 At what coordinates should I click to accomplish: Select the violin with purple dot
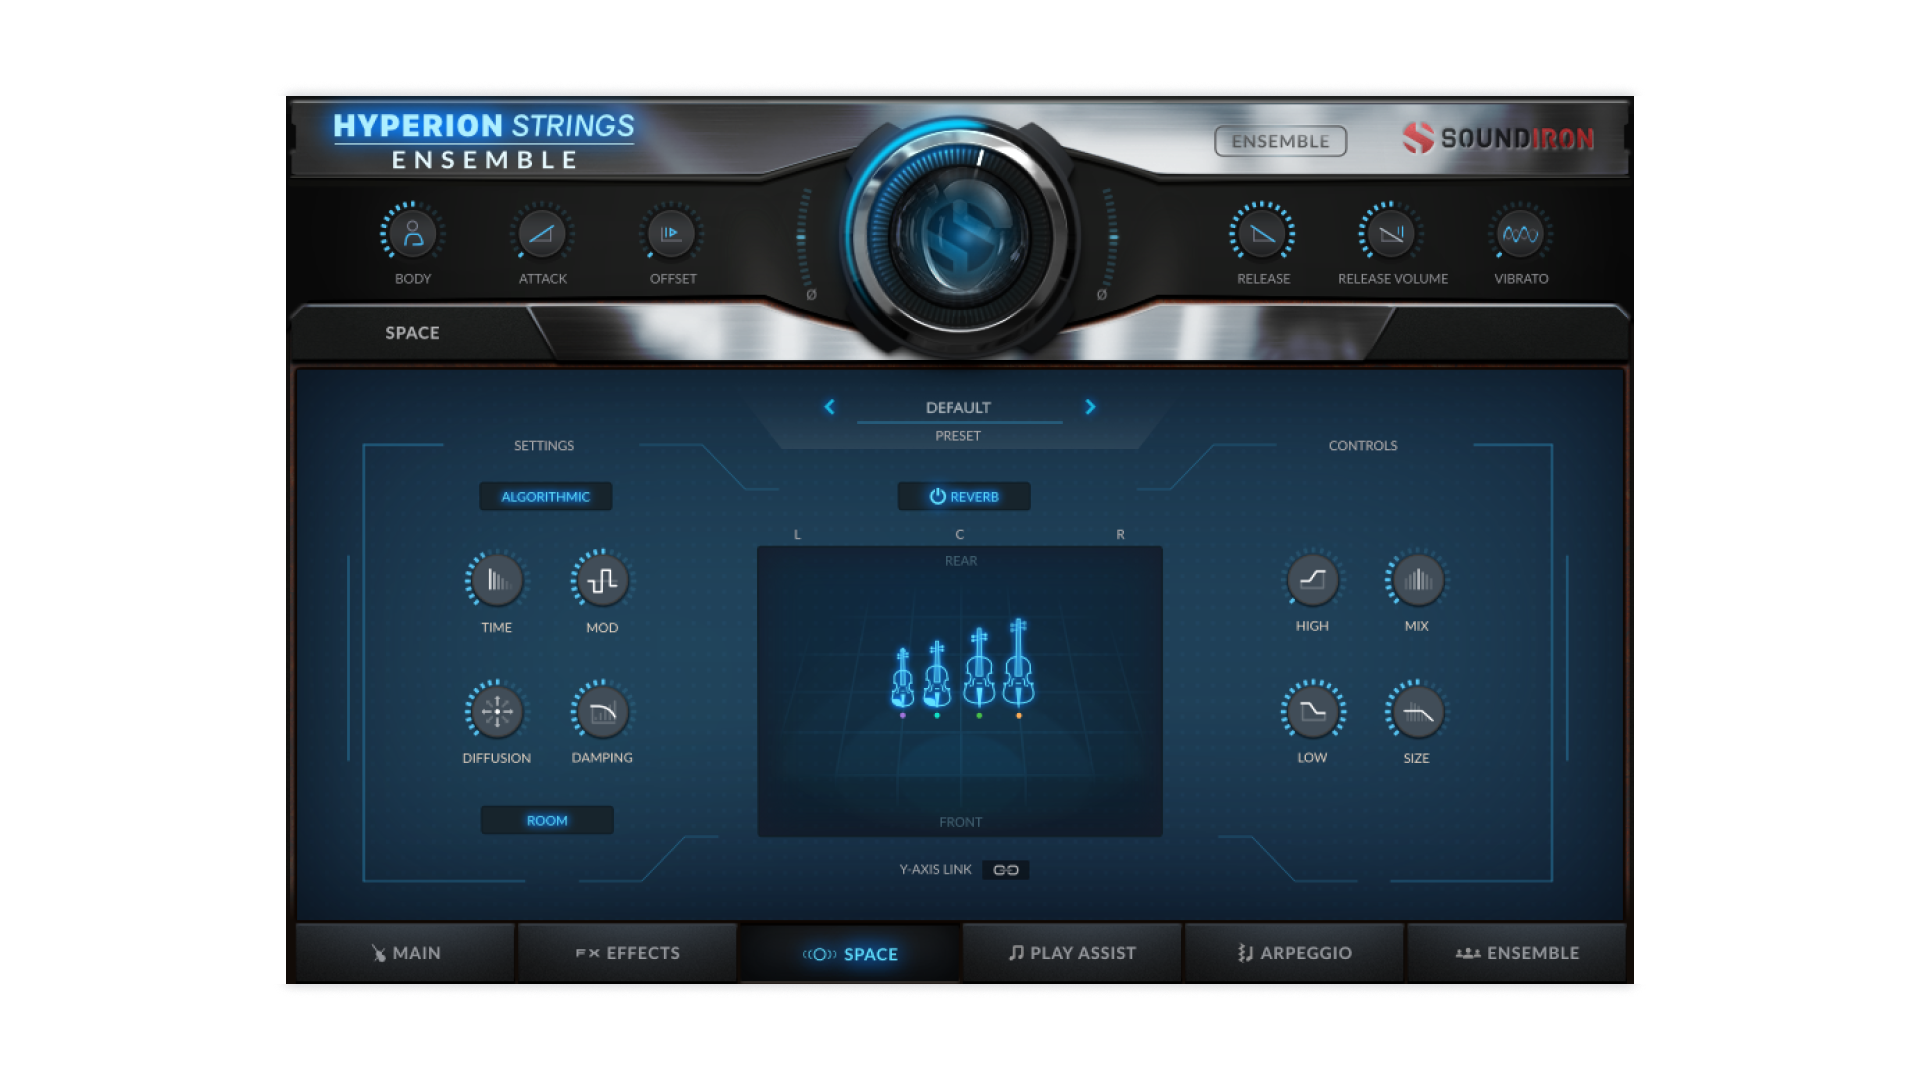[x=902, y=680]
